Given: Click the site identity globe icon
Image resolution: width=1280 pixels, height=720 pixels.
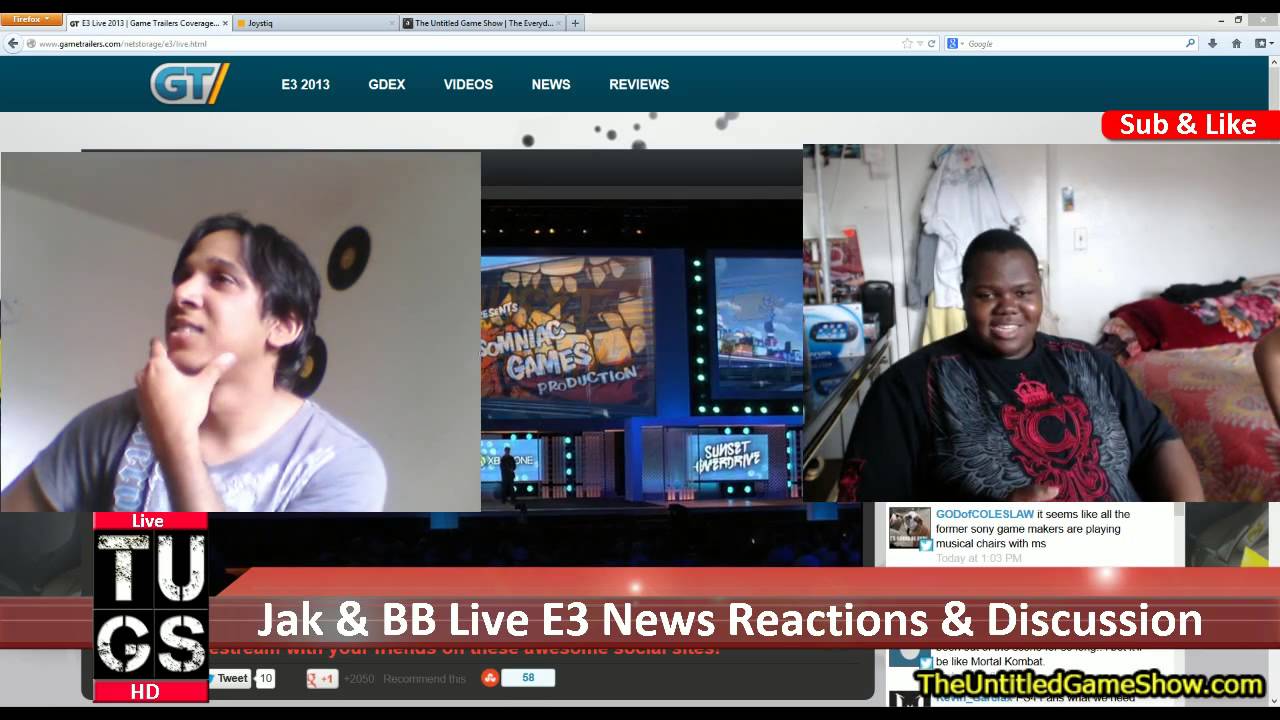Looking at the screenshot, I should [x=31, y=44].
